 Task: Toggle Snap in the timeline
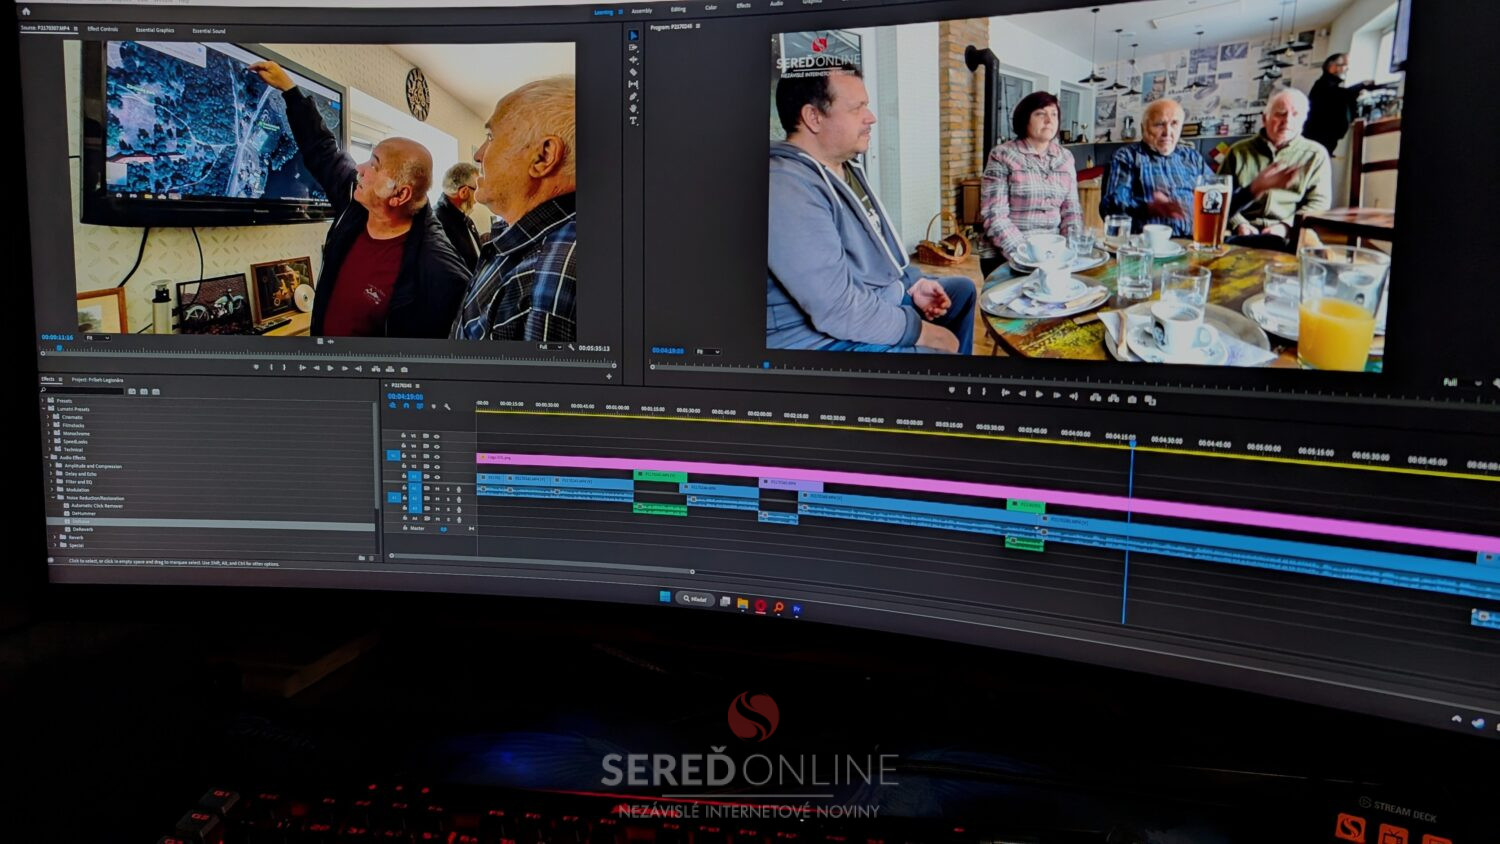pos(406,406)
